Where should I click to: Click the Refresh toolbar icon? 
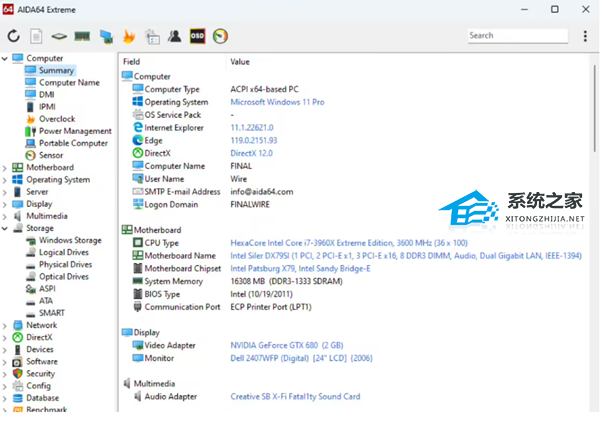14,36
